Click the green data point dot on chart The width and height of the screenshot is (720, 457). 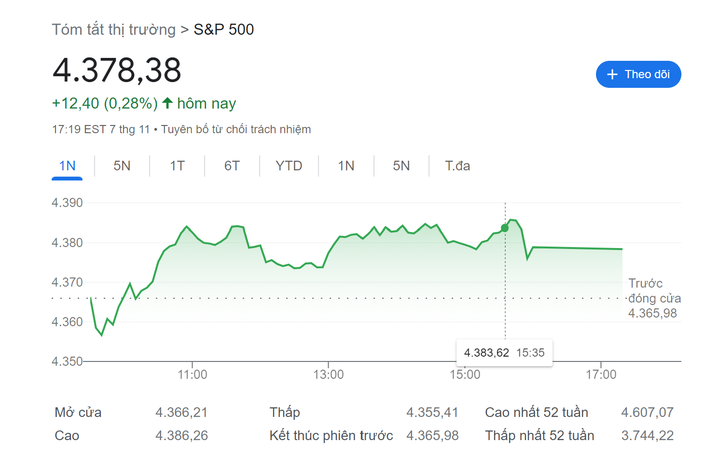click(x=504, y=228)
